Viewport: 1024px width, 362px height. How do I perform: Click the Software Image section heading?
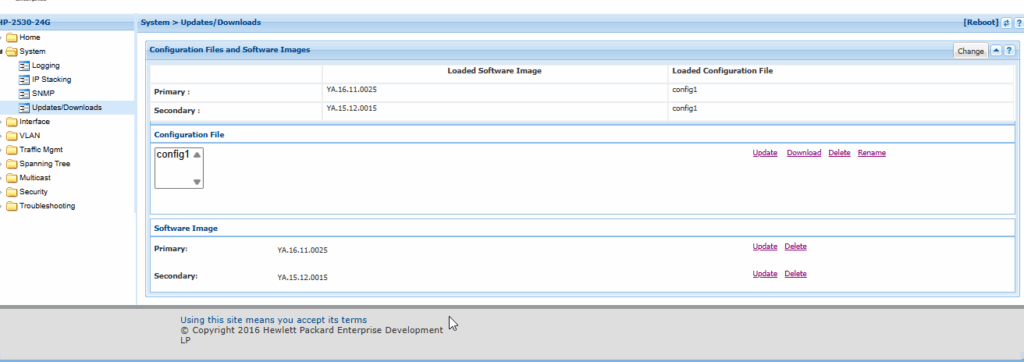tap(186, 229)
